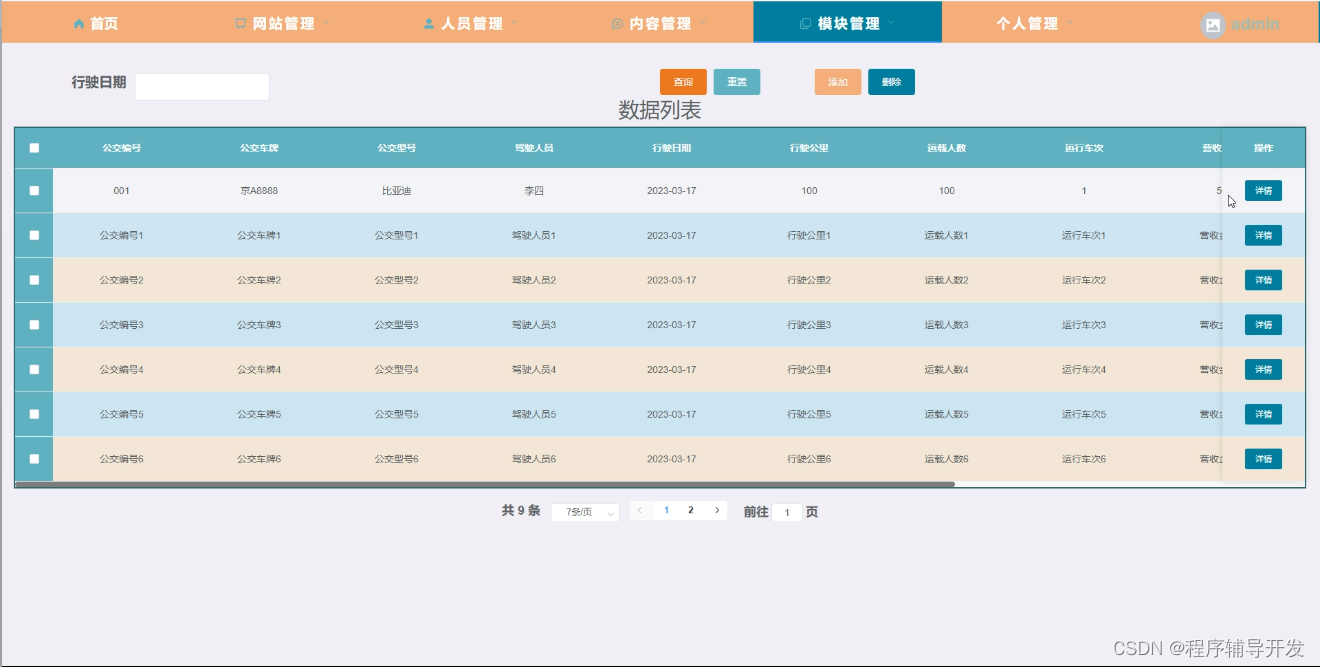Click the copy icon beside 模块管理

pos(805,23)
